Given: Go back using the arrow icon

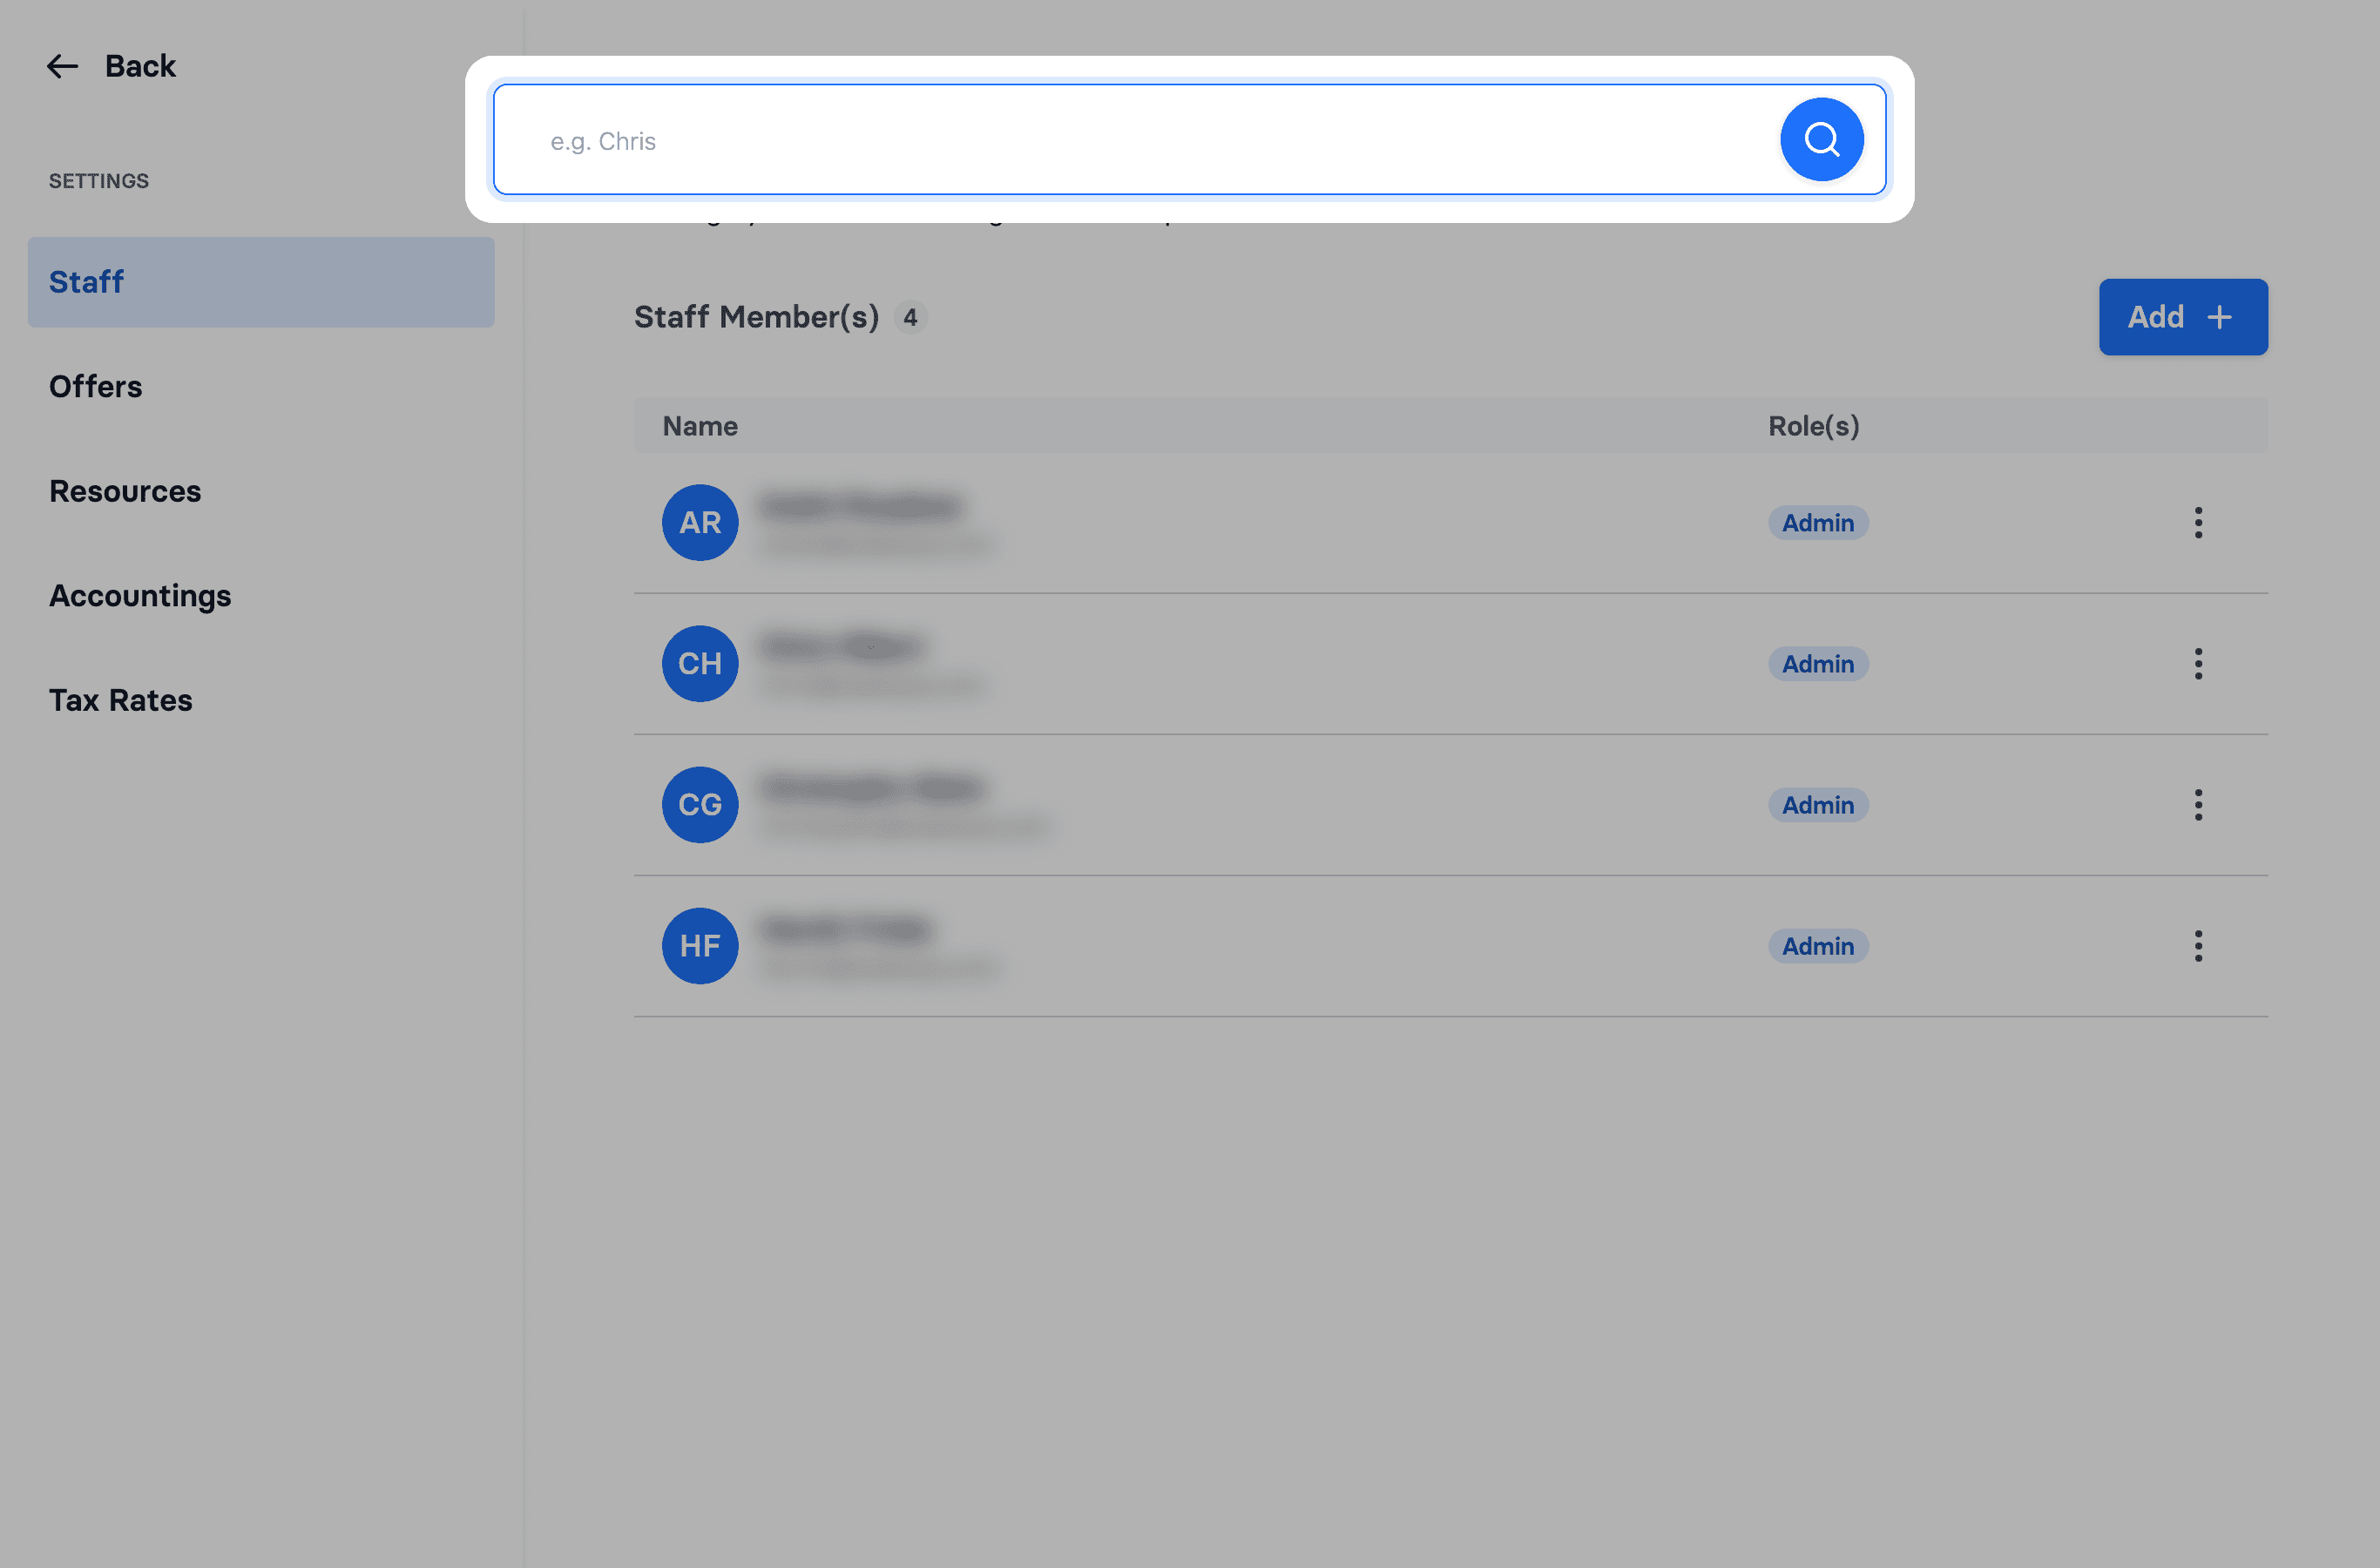Looking at the screenshot, I should pos(62,66).
